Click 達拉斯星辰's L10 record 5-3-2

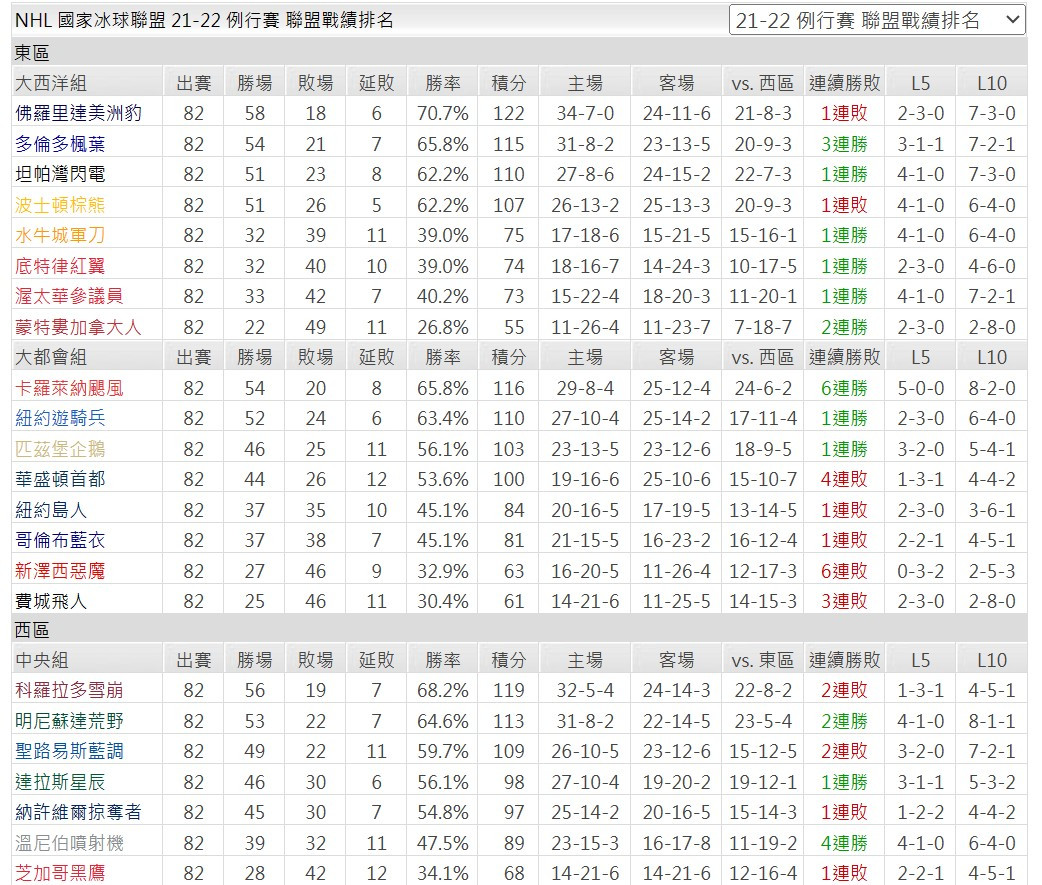point(992,782)
